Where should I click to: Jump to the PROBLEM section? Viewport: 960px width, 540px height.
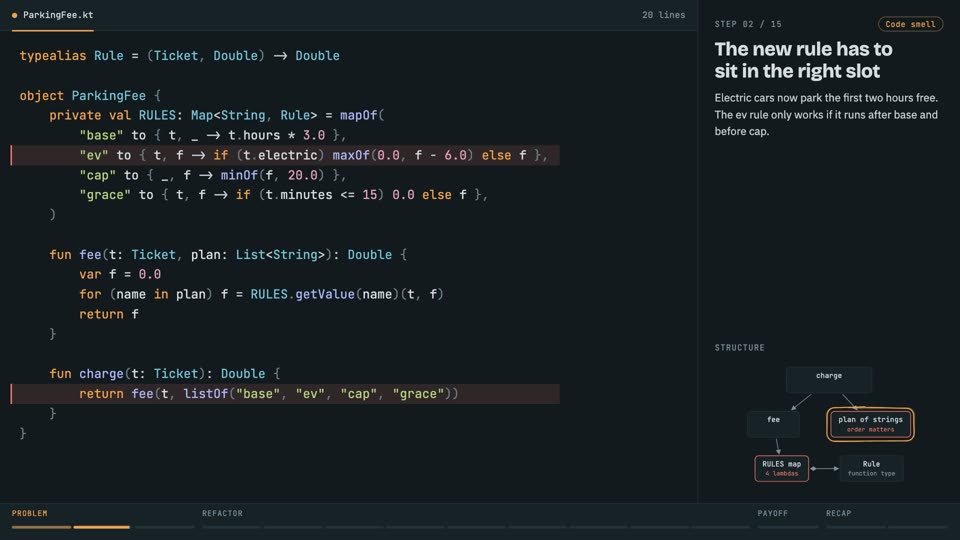point(29,513)
